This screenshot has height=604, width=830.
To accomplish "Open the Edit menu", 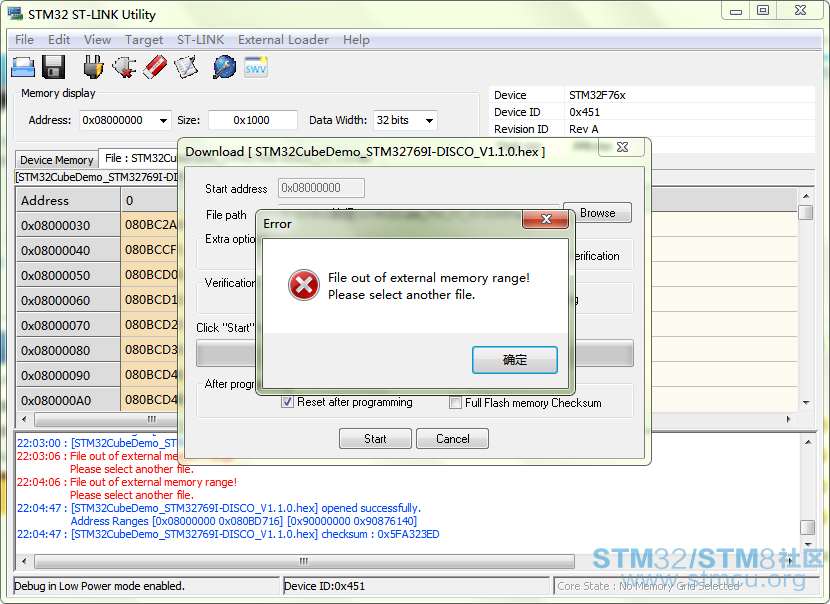I will click(x=59, y=40).
